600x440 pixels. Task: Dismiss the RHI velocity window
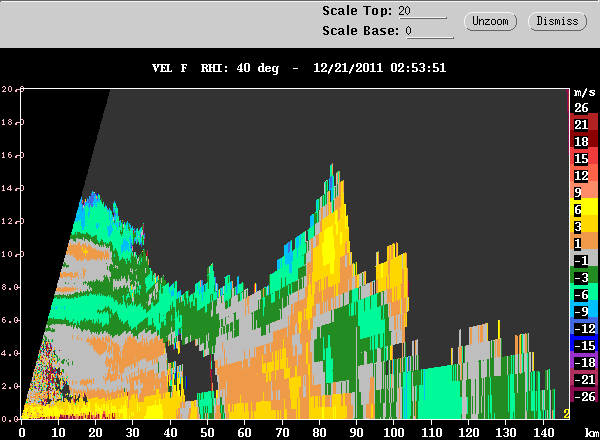(557, 21)
